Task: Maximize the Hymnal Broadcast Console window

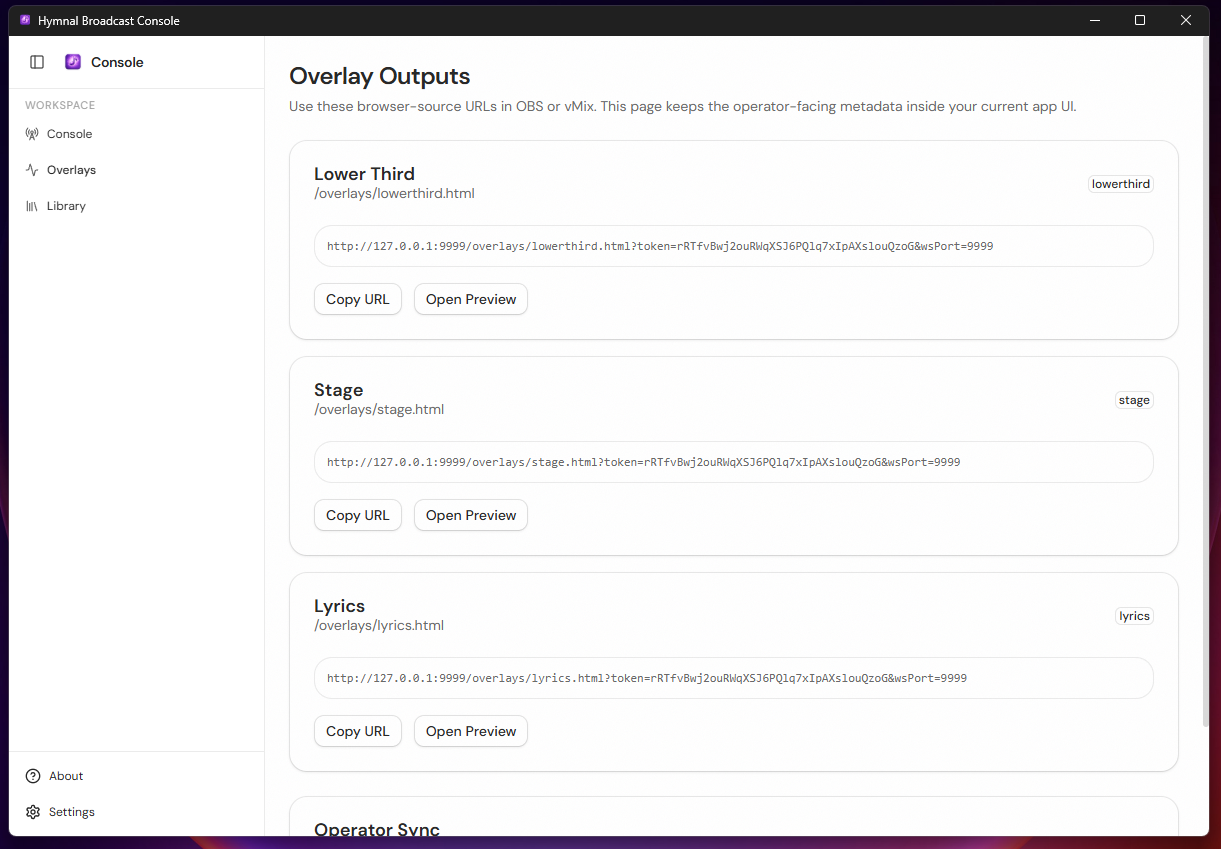Action: 1140,20
